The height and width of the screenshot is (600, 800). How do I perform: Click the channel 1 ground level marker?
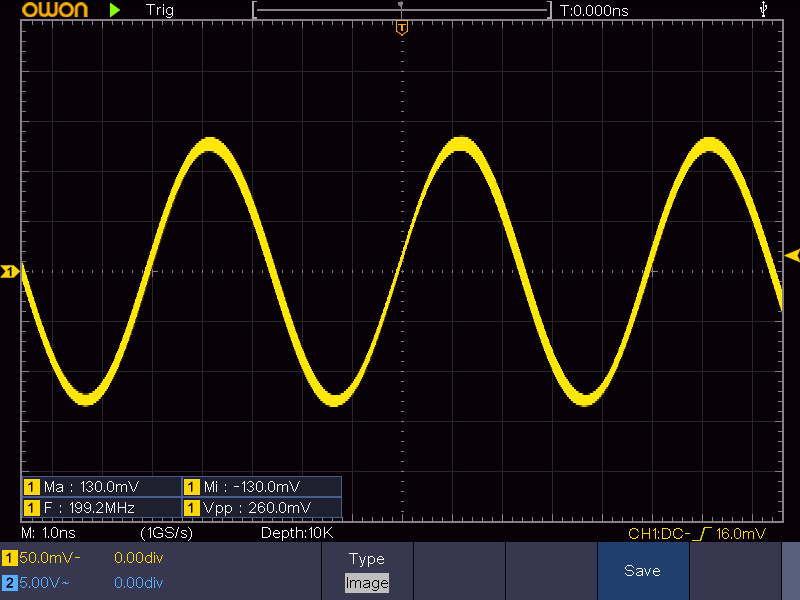(10, 271)
